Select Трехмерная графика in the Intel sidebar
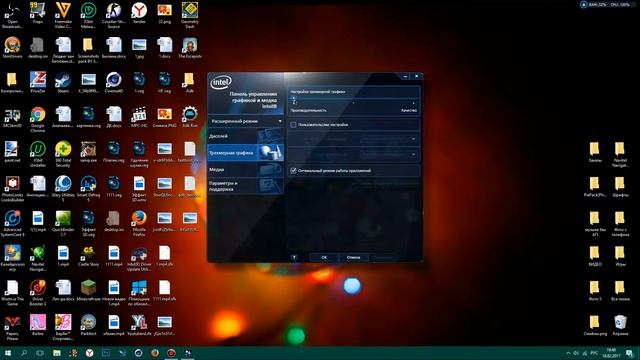 pyautogui.click(x=245, y=153)
